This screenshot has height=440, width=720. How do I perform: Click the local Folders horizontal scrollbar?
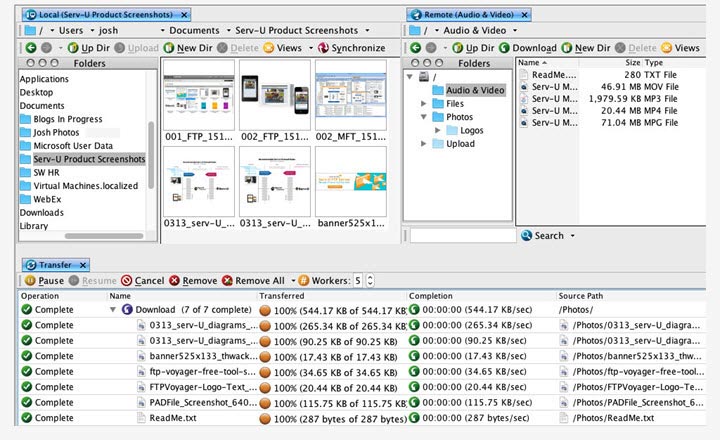click(x=104, y=236)
